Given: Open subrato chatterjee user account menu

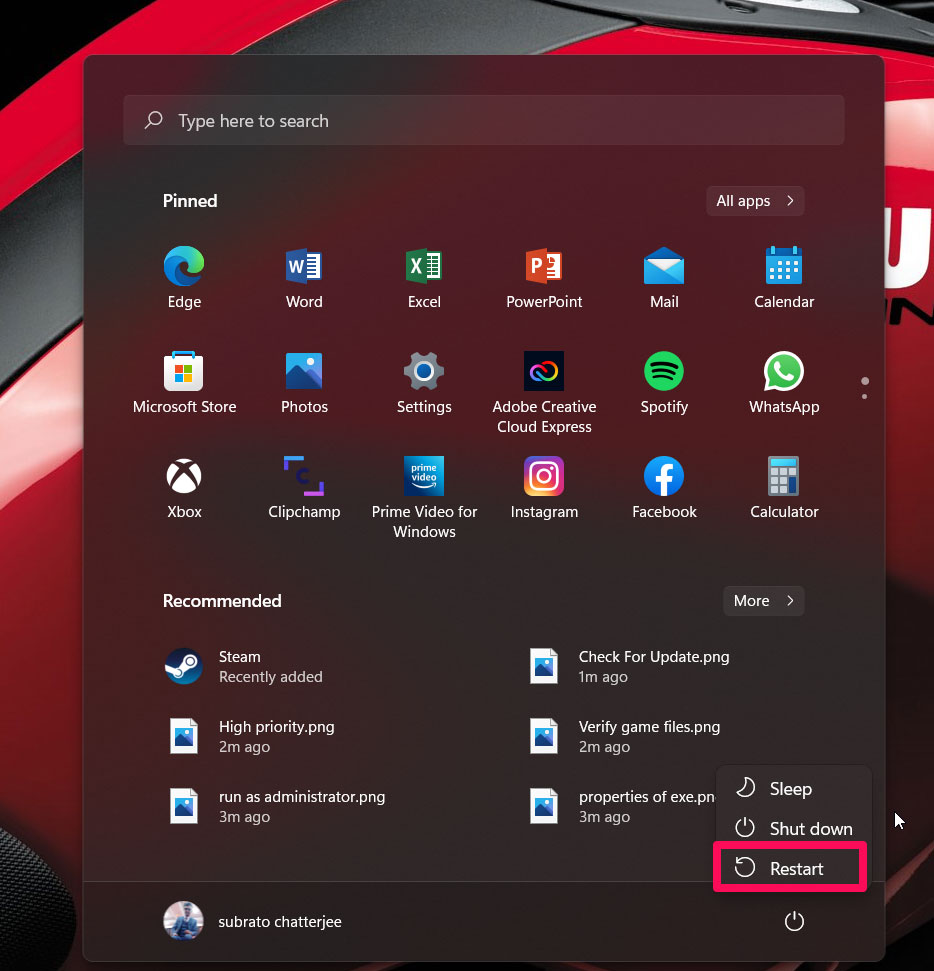Looking at the screenshot, I should (x=253, y=922).
